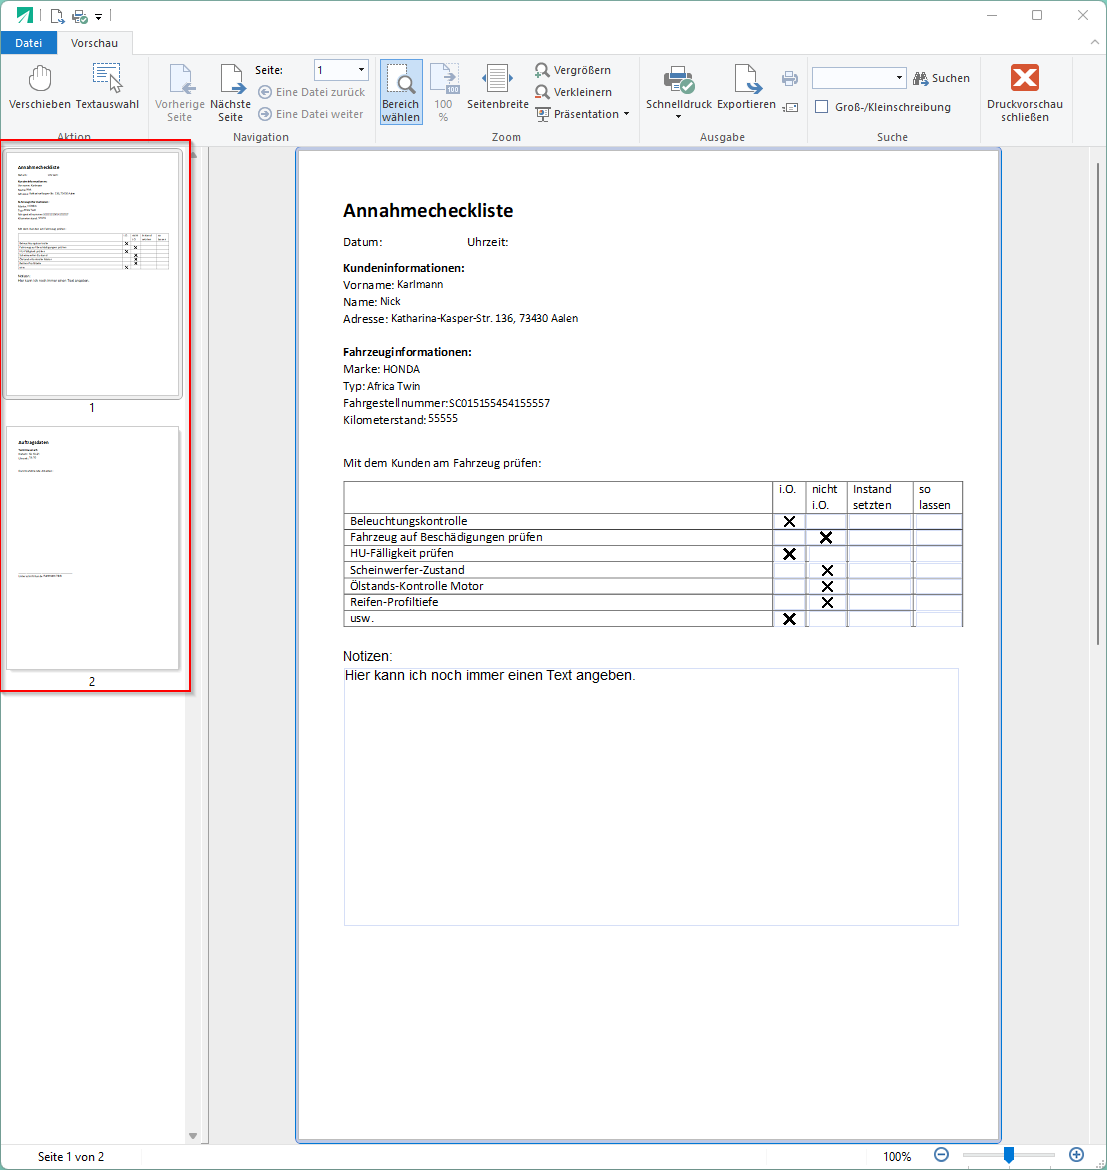This screenshot has width=1107, height=1170.
Task: Open the Seite page number dropdown
Action: pyautogui.click(x=362, y=70)
